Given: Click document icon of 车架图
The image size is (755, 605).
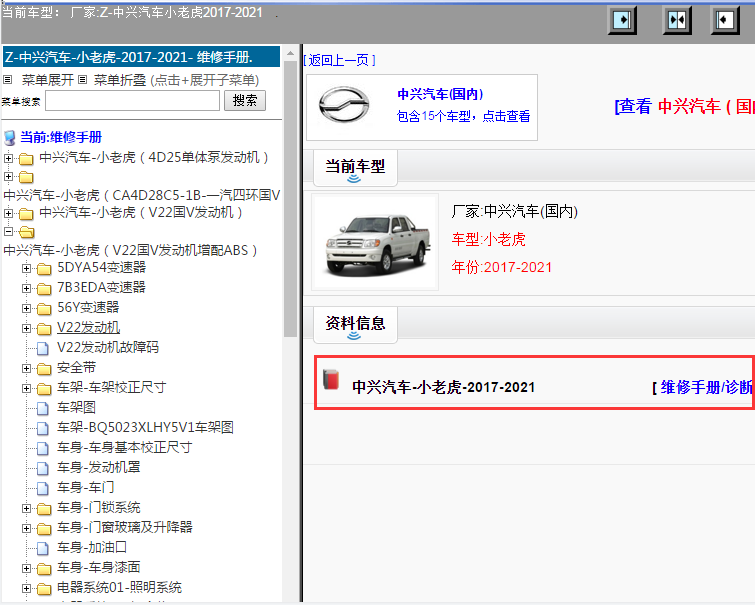Looking at the screenshot, I should [43, 408].
